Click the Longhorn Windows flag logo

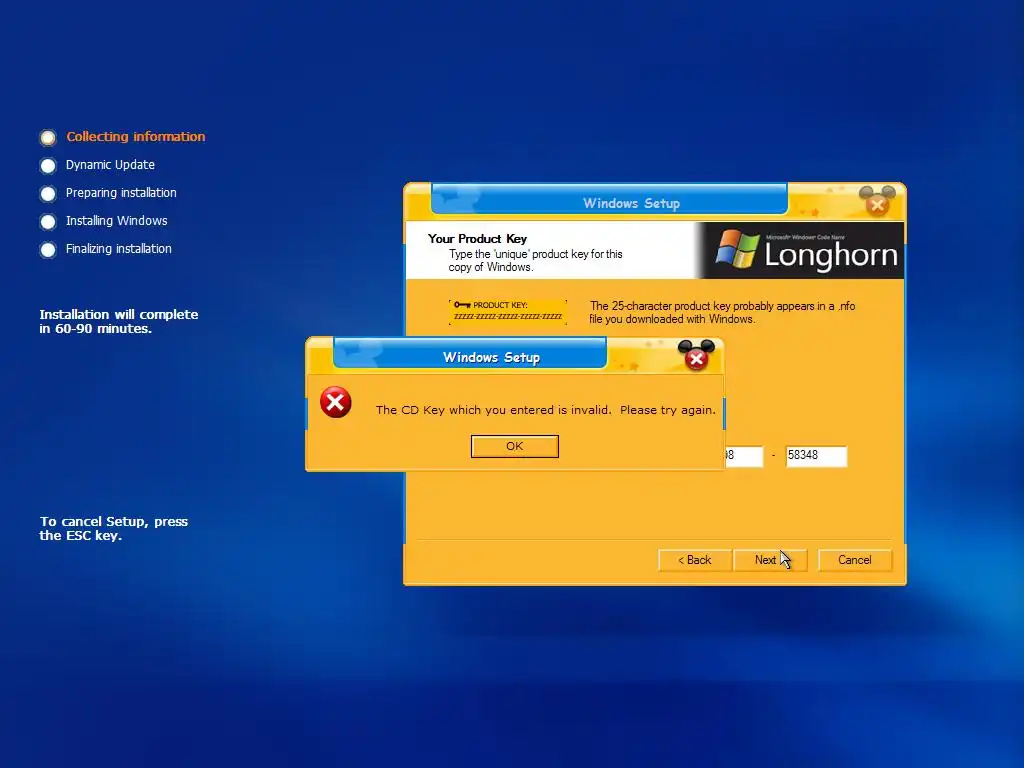pos(737,249)
